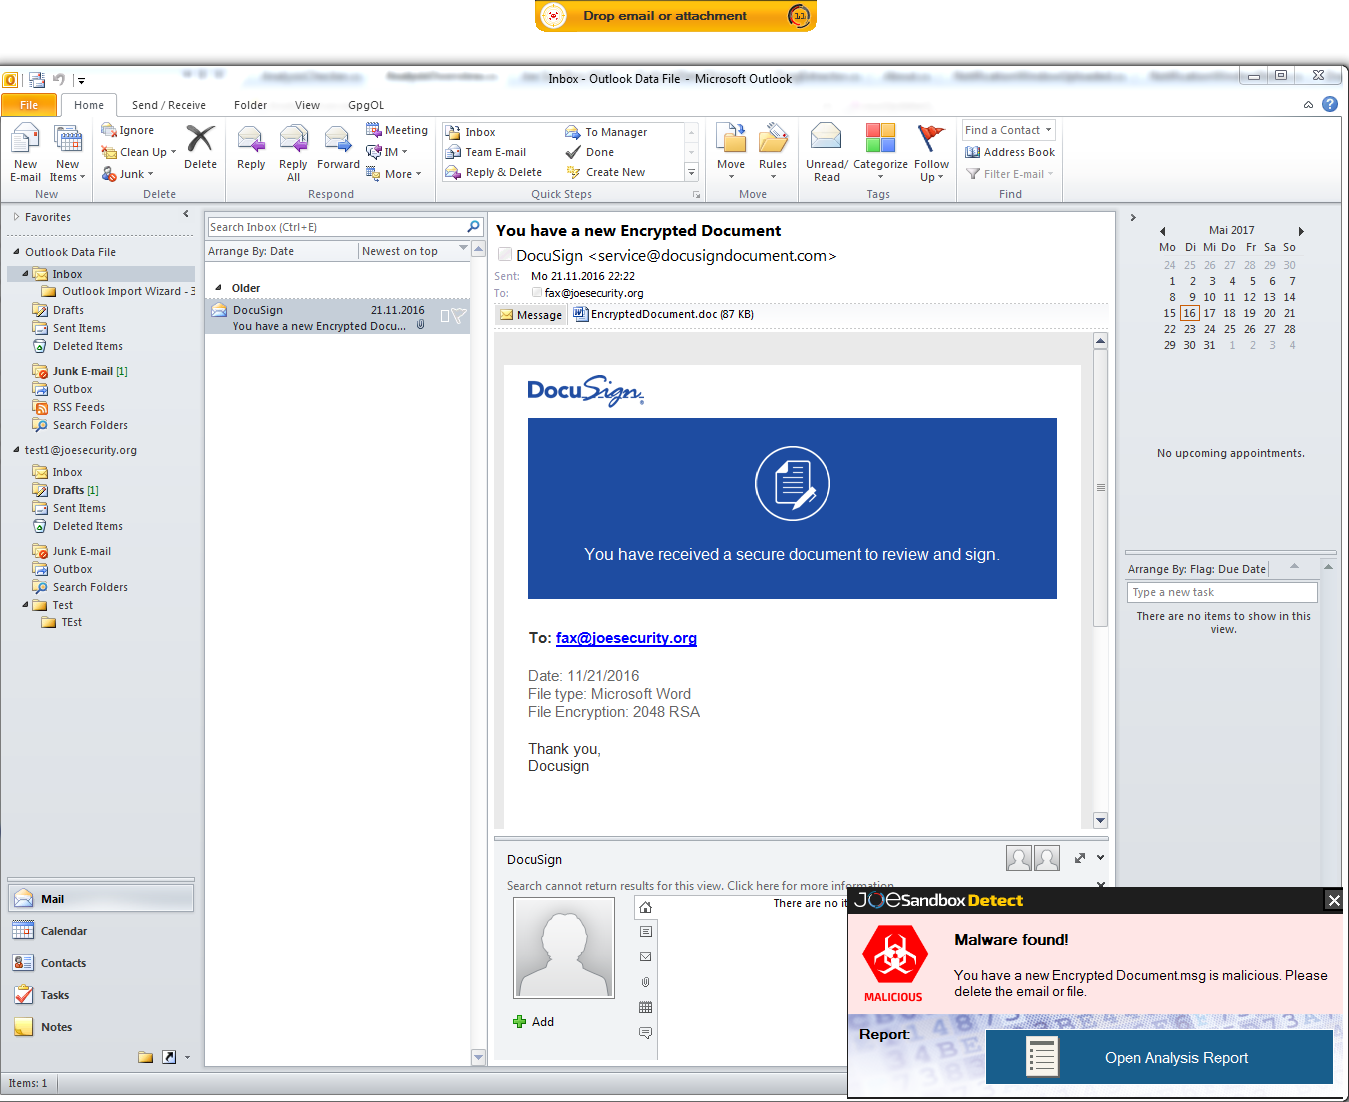Open the fax@joesecurity.org link in email body
The image size is (1349, 1102).
tap(626, 638)
